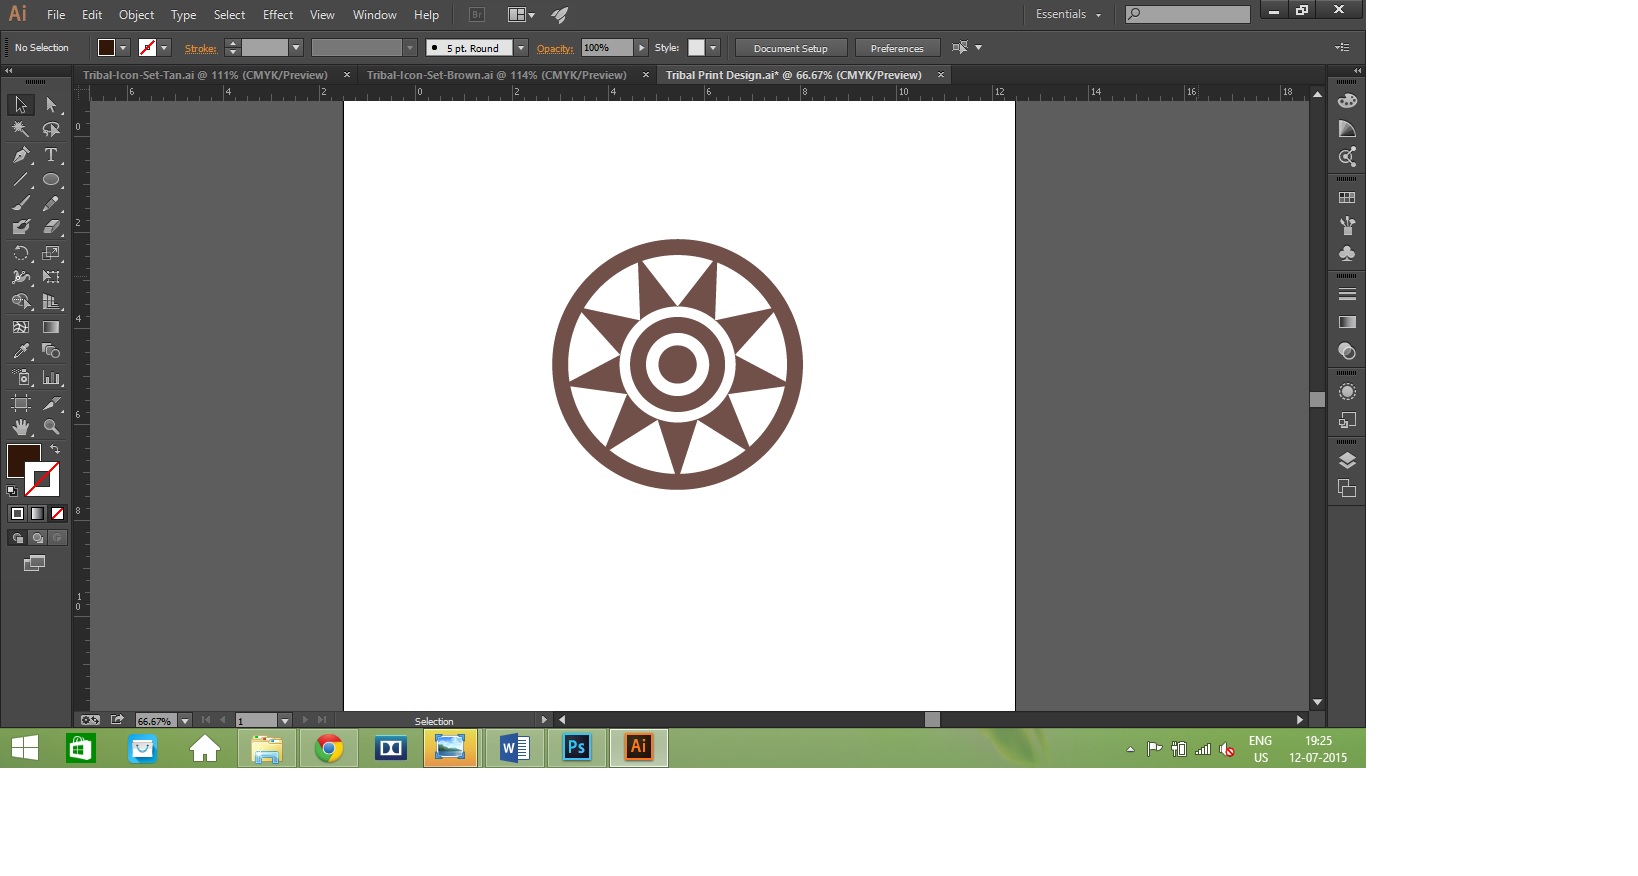Viewport: 1638px width, 876px height.
Task: Reset to default fill and stroke
Action: tap(12, 491)
